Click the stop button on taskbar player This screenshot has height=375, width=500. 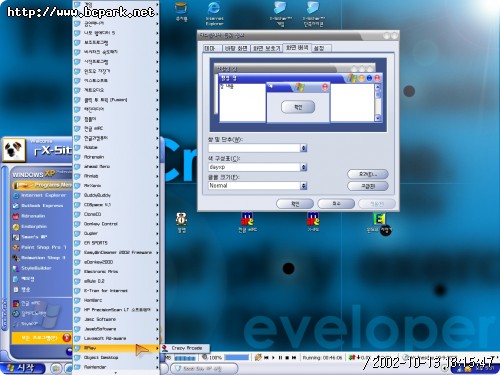pos(287,358)
